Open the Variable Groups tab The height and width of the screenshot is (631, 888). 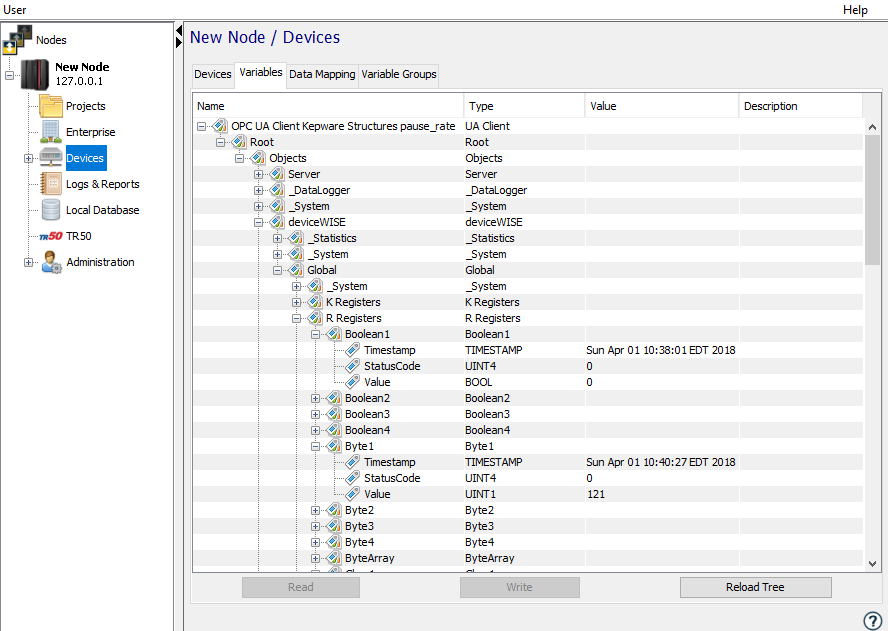click(x=401, y=74)
